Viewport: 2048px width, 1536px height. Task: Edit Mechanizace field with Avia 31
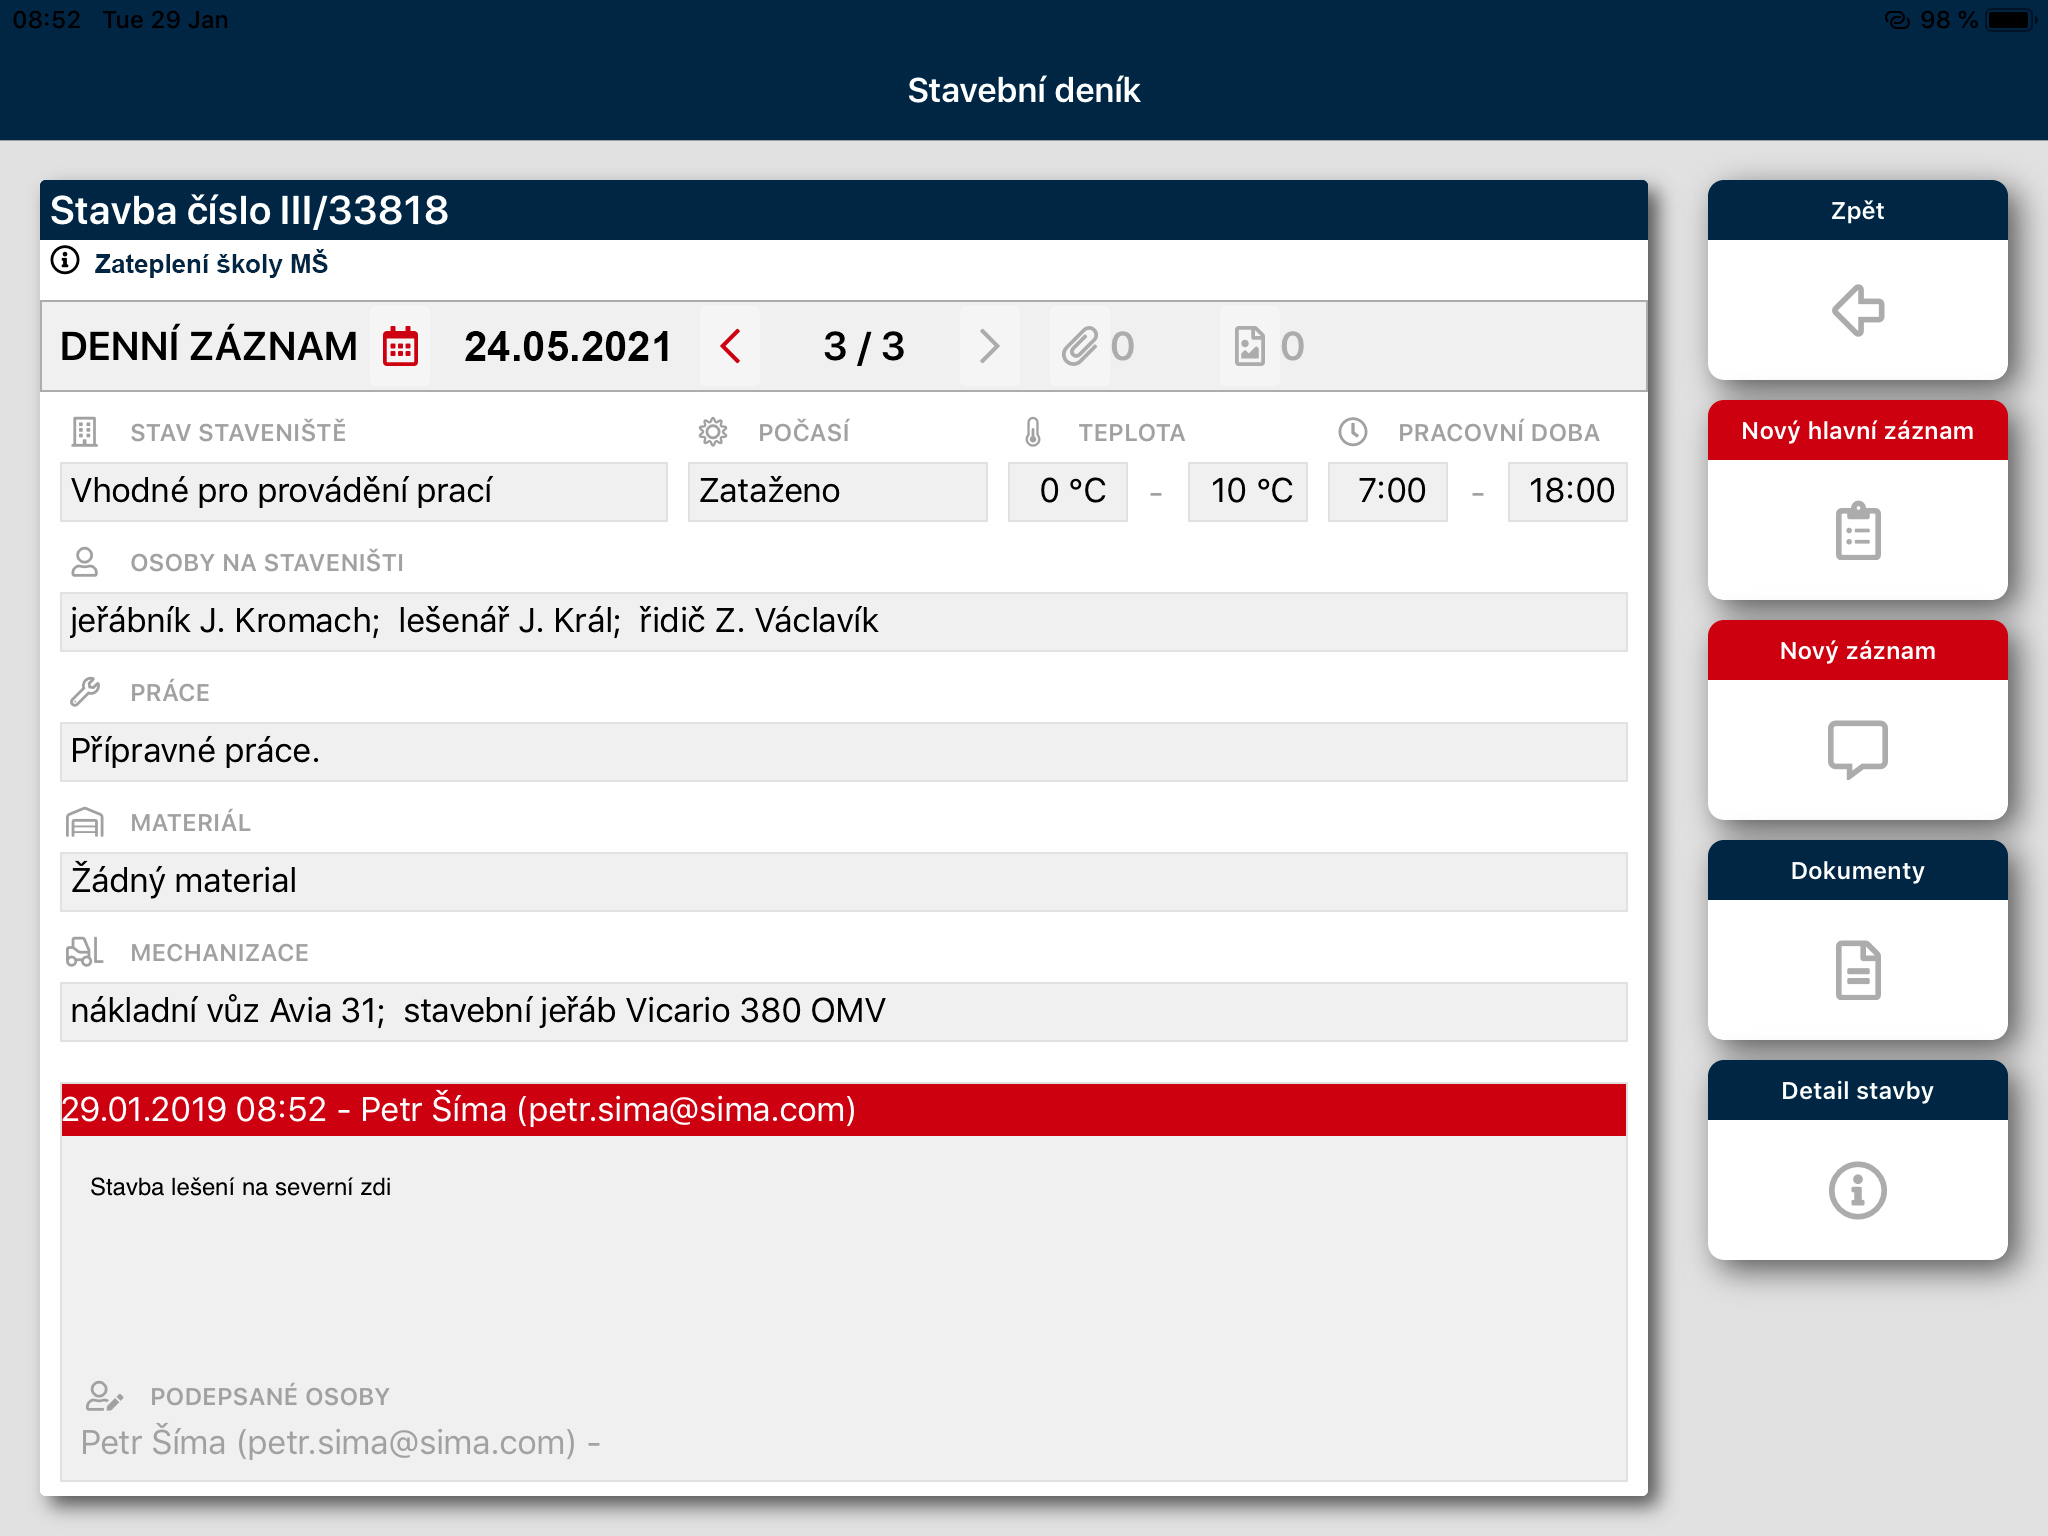click(843, 1011)
